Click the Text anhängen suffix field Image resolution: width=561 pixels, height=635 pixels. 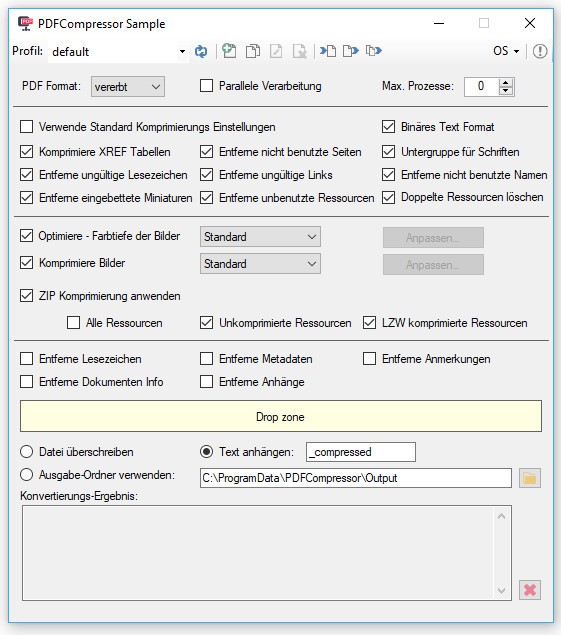coord(360,452)
